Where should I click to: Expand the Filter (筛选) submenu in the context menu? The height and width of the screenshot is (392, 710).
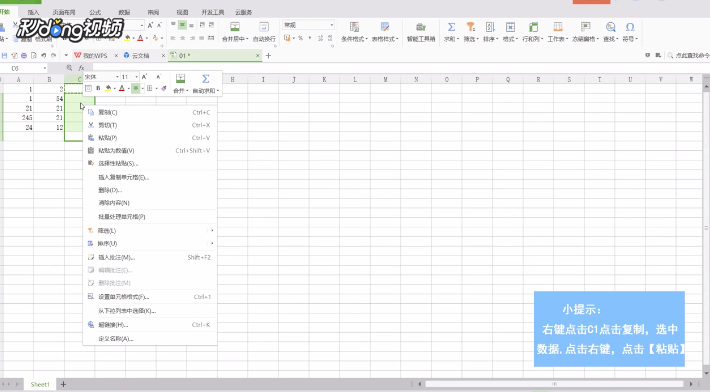point(212,231)
